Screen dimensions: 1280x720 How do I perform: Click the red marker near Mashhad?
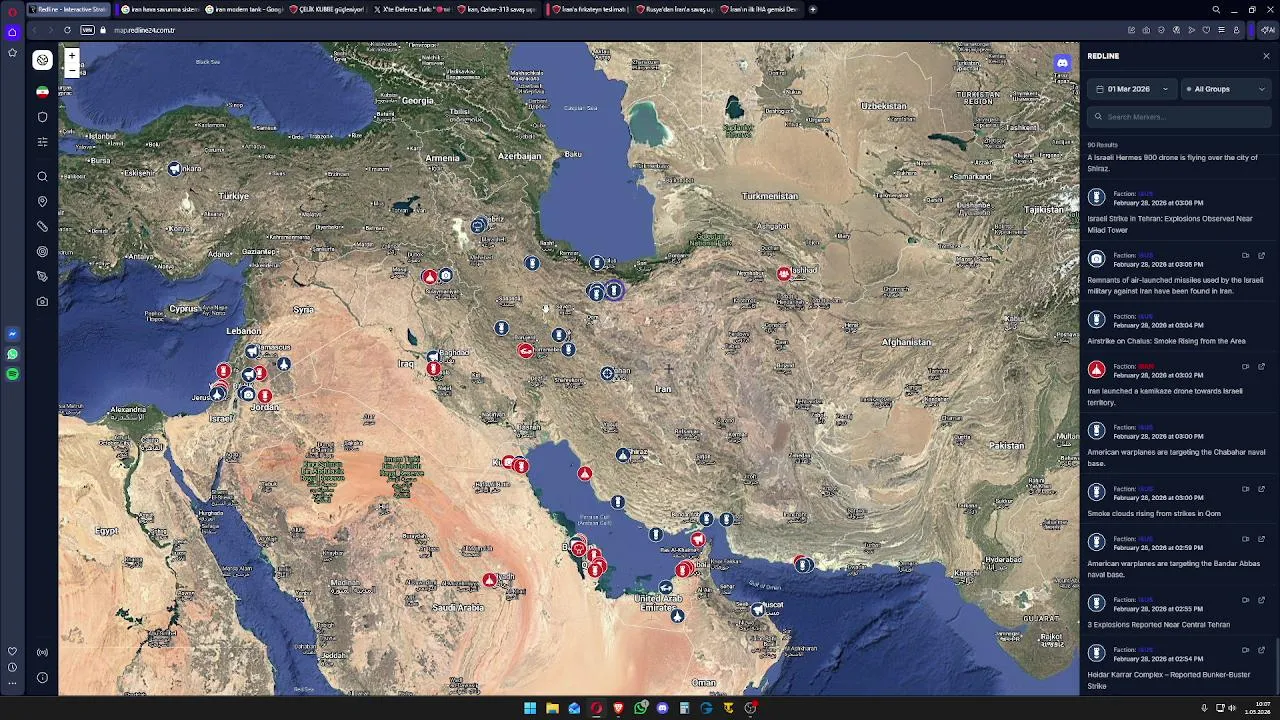(784, 274)
